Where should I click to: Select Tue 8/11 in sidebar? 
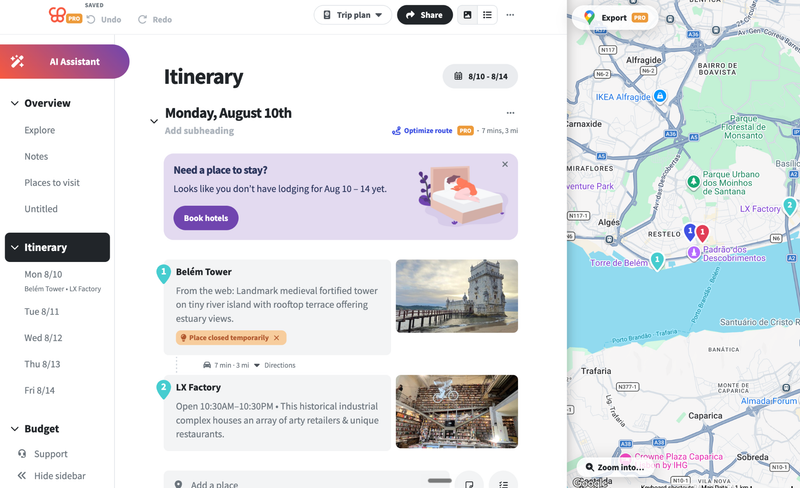42,311
